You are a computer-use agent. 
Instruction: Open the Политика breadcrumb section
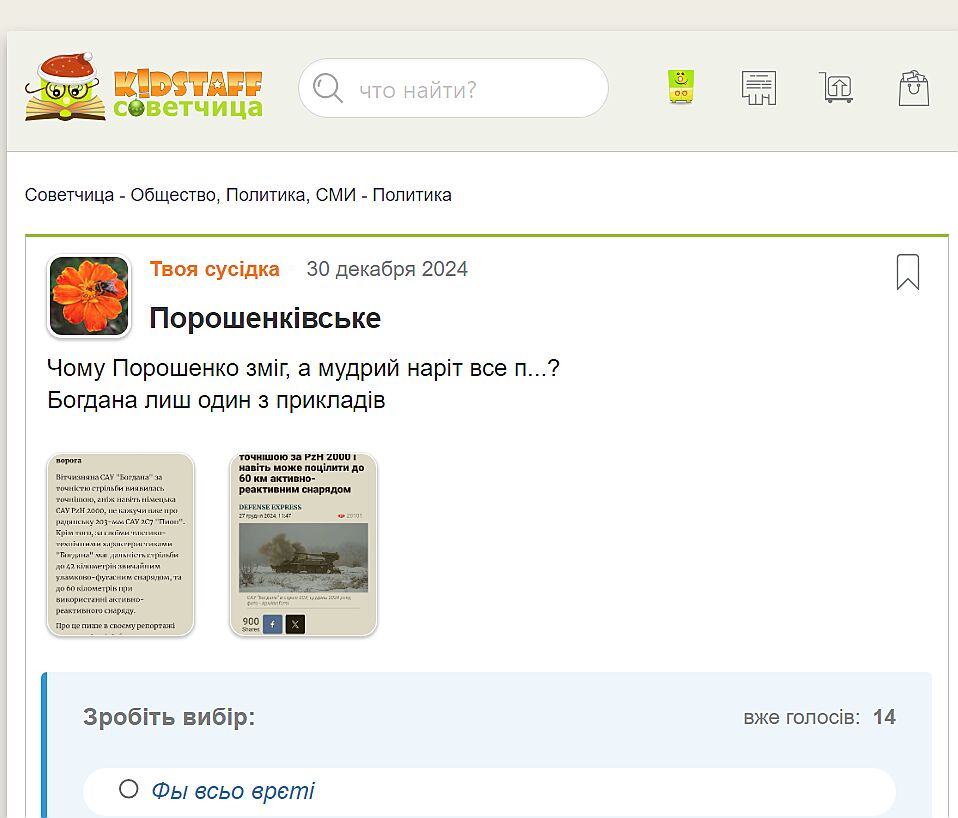tap(412, 195)
